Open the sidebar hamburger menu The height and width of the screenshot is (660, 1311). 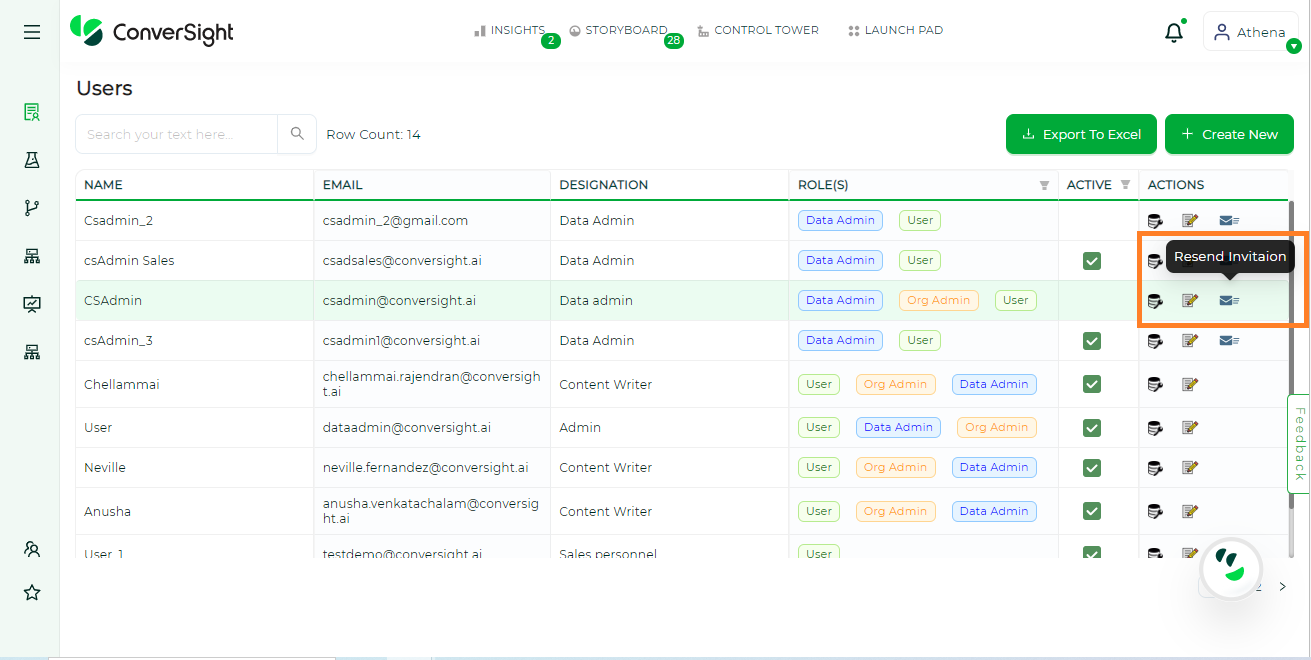[x=31, y=31]
